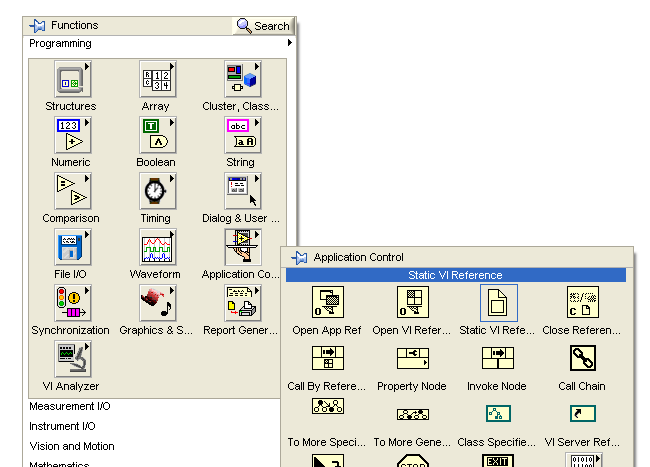
Task: Click the Timing label text
Action: coord(155,218)
